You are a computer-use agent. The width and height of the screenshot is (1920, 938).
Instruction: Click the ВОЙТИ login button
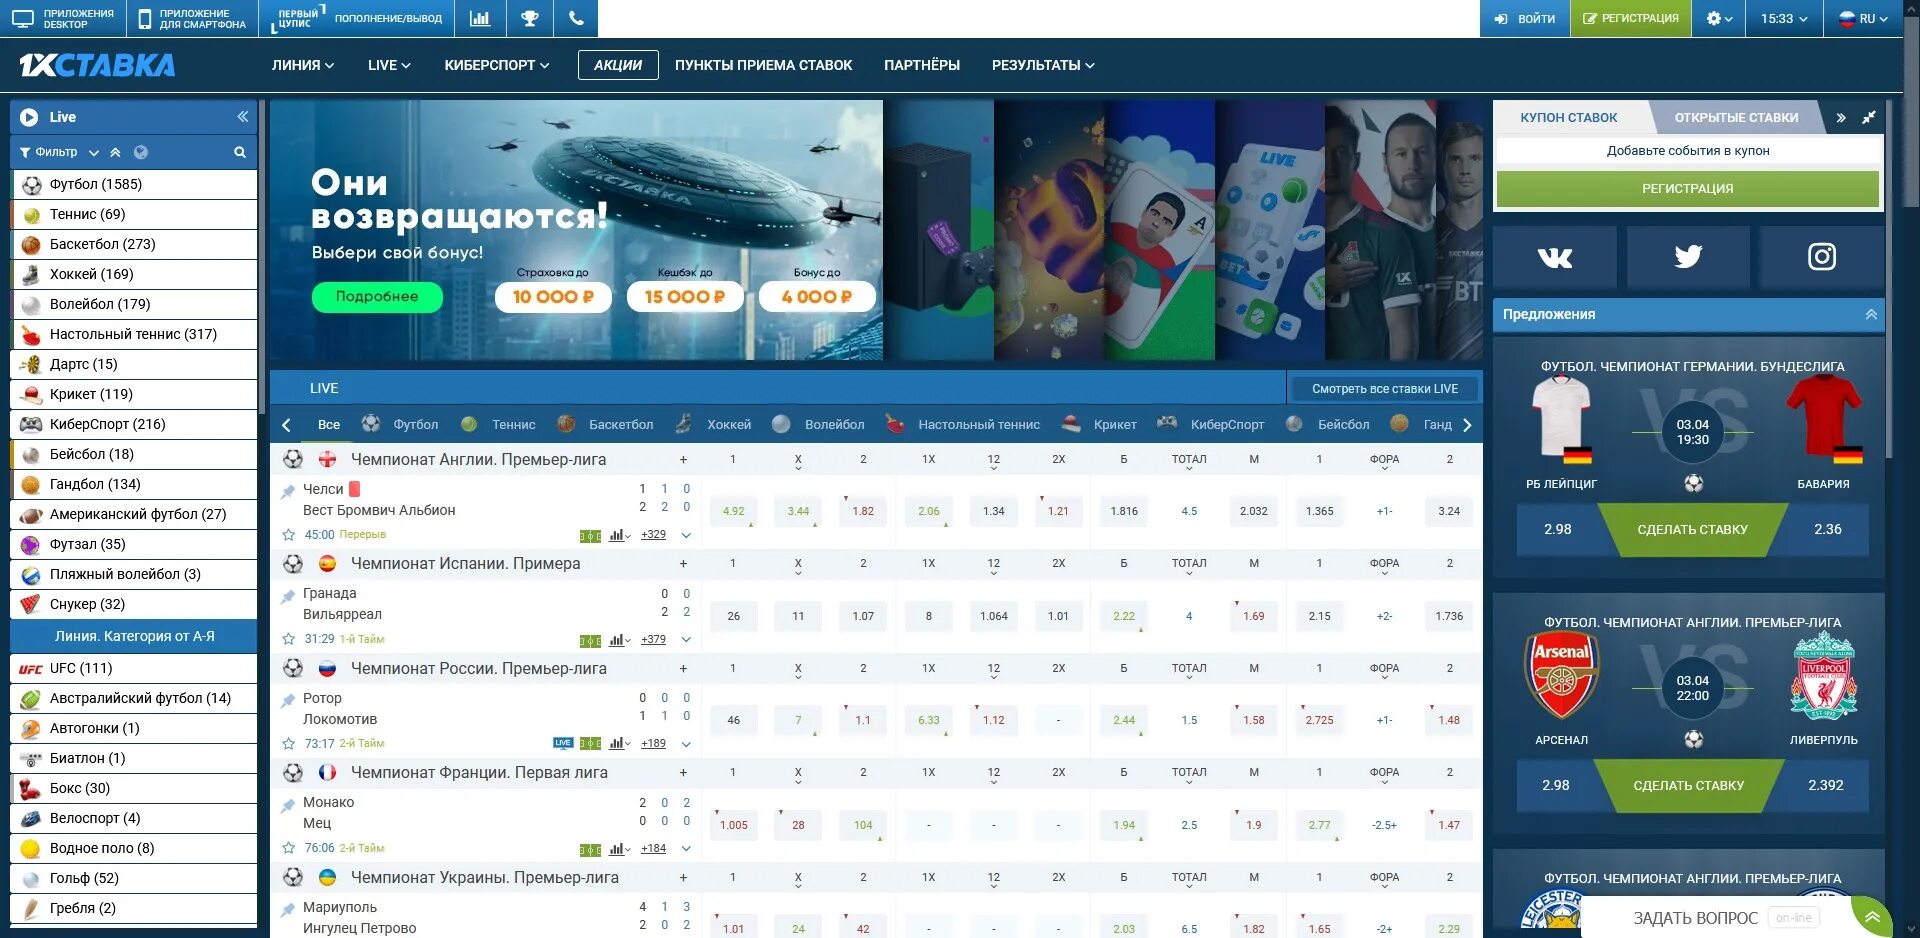pos(1525,18)
